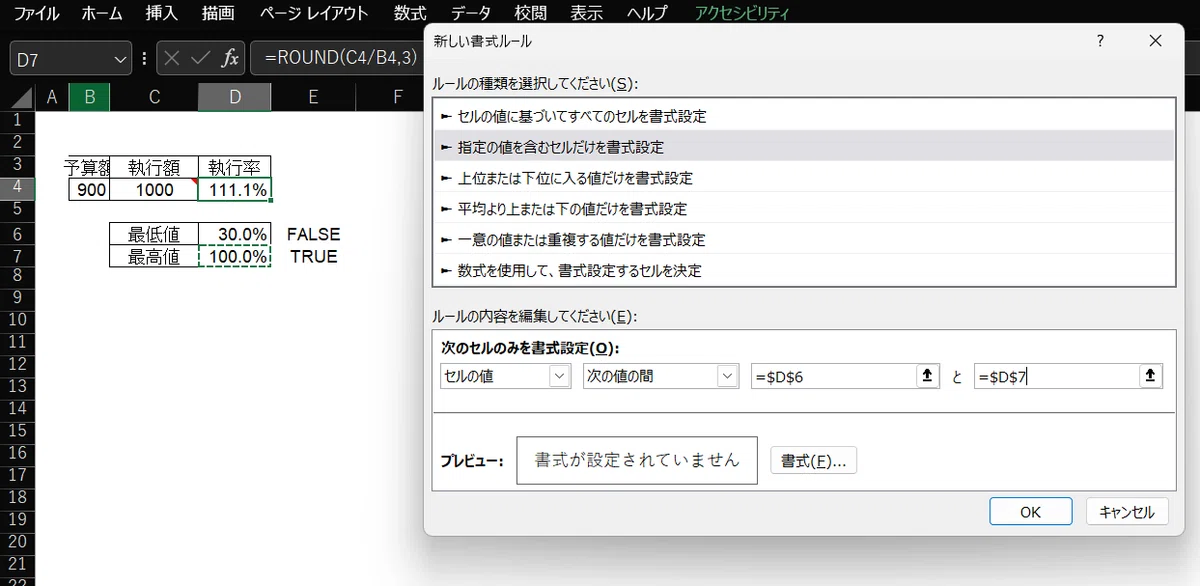1200x586 pixels.
Task: Click range selector arrow beside =$D$6
Action: pos(927,376)
